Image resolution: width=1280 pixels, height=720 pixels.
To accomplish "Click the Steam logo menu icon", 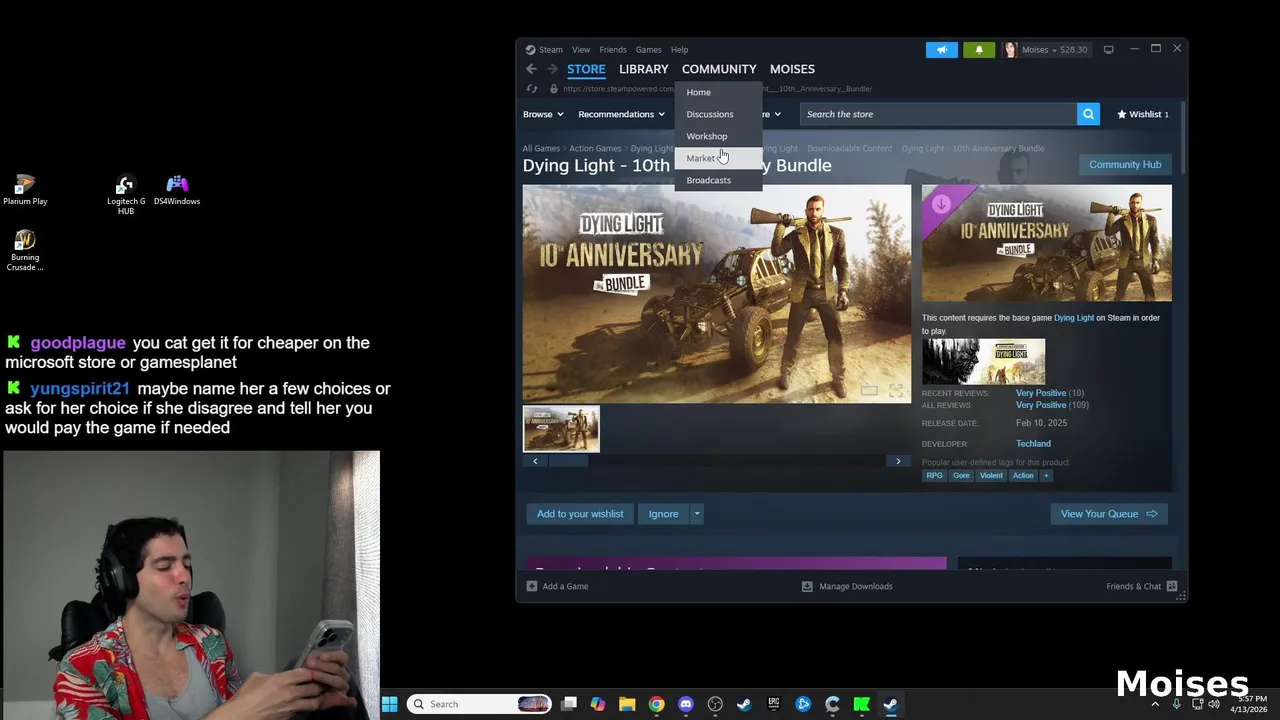I will (x=531, y=49).
